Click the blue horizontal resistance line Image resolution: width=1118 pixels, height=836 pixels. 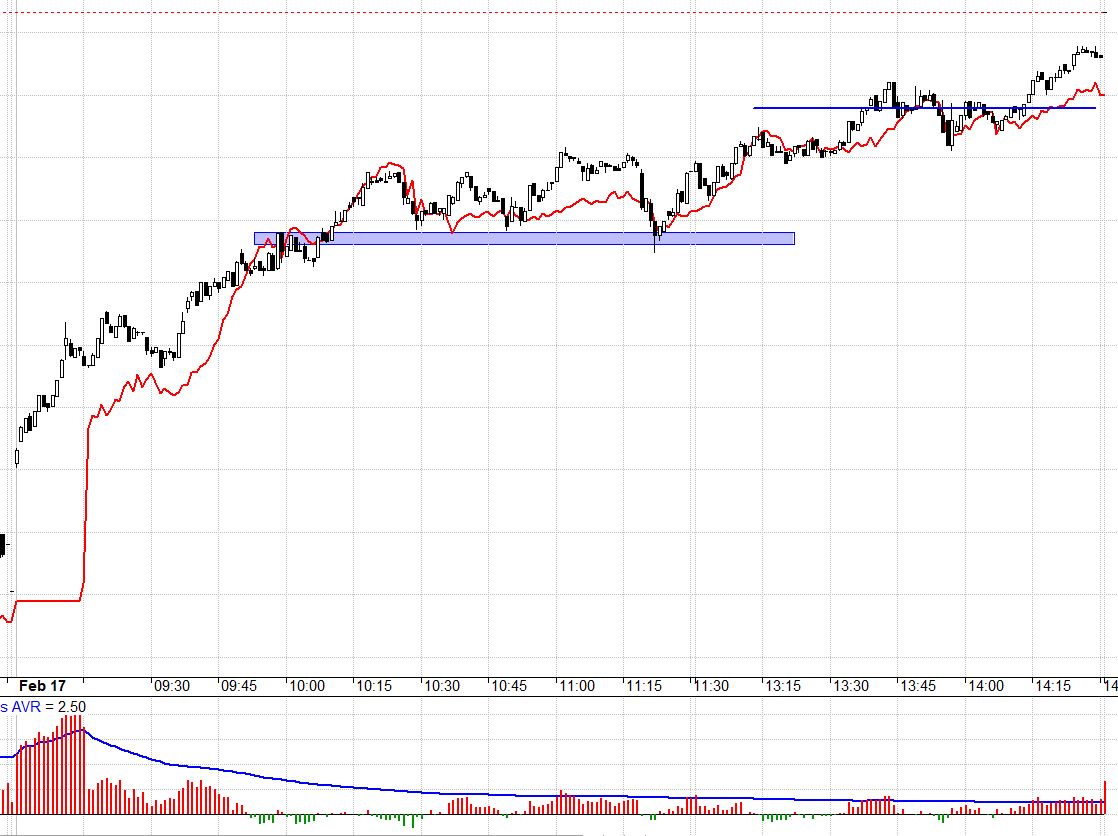point(924,108)
